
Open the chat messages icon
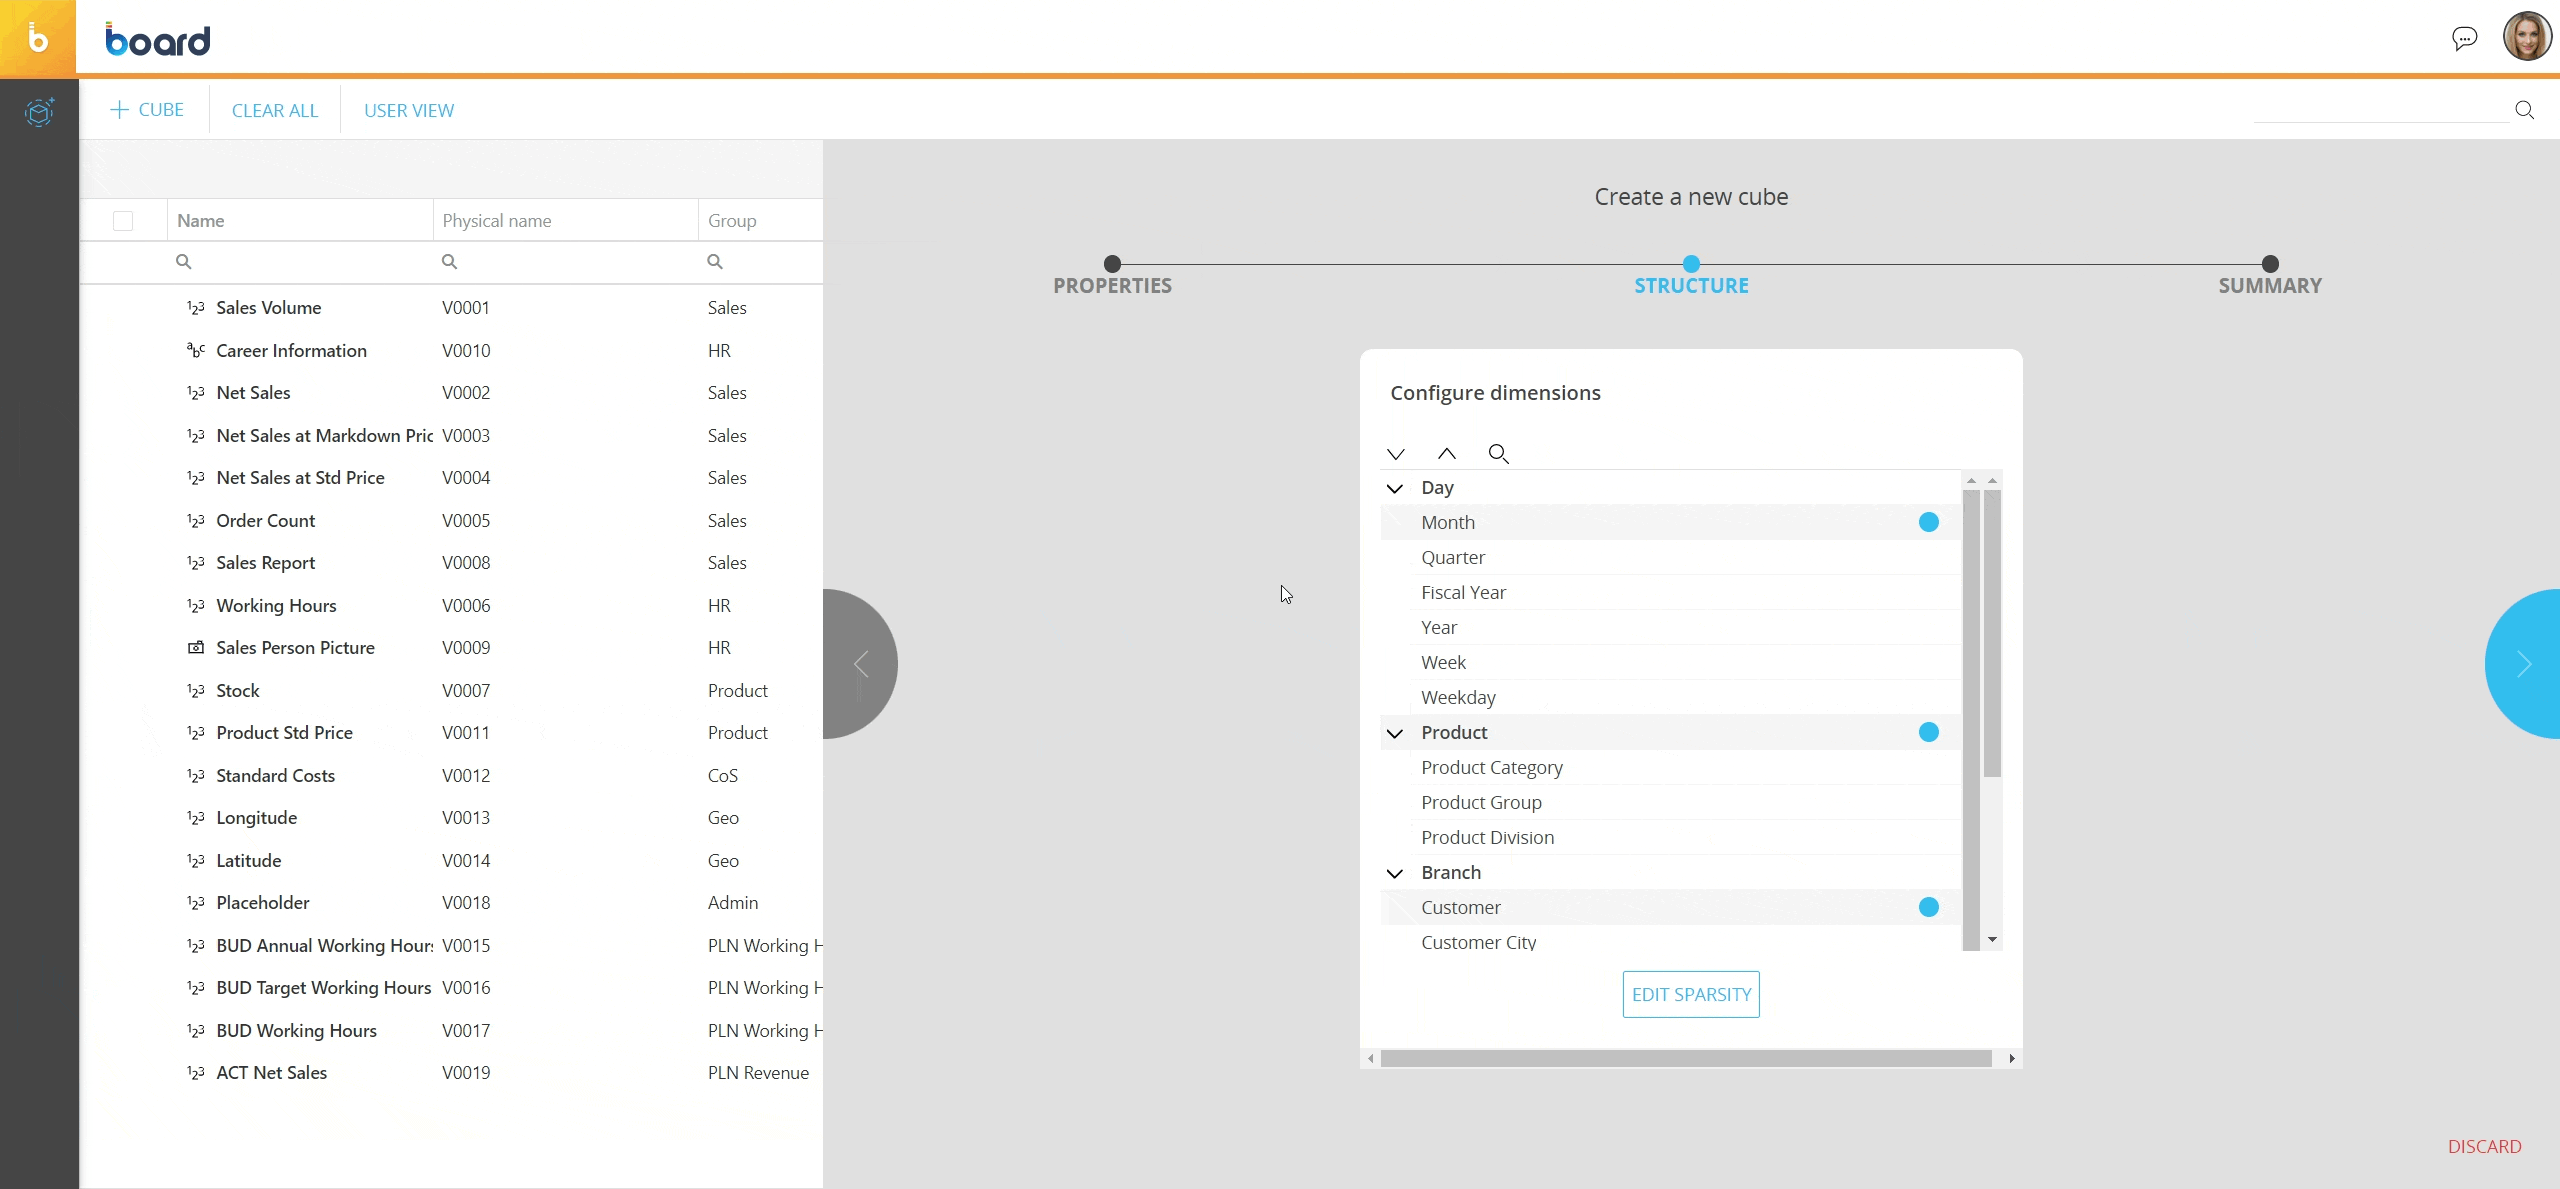2464,39
